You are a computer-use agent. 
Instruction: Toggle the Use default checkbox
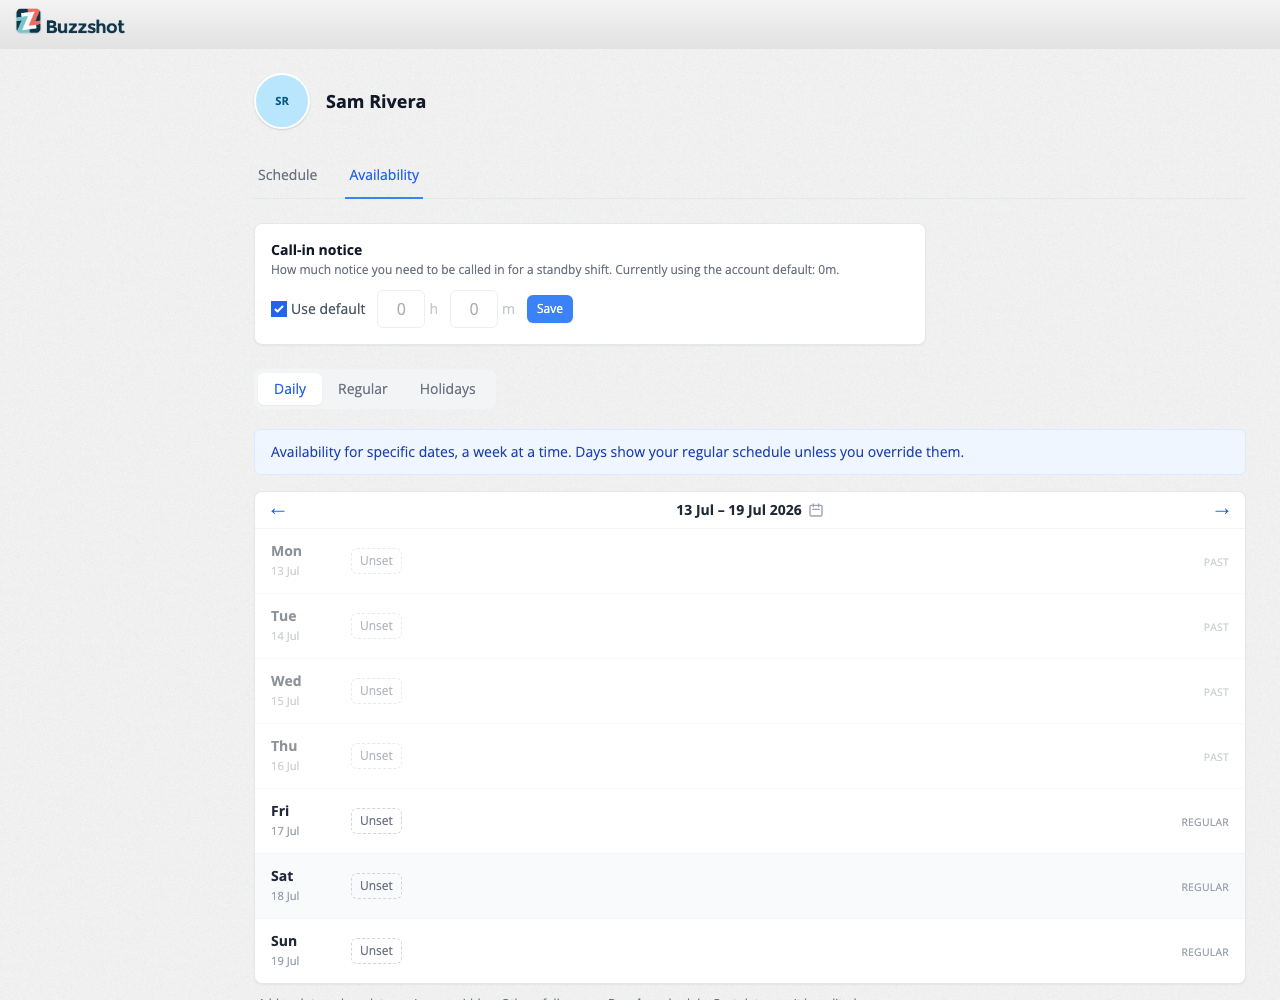279,309
